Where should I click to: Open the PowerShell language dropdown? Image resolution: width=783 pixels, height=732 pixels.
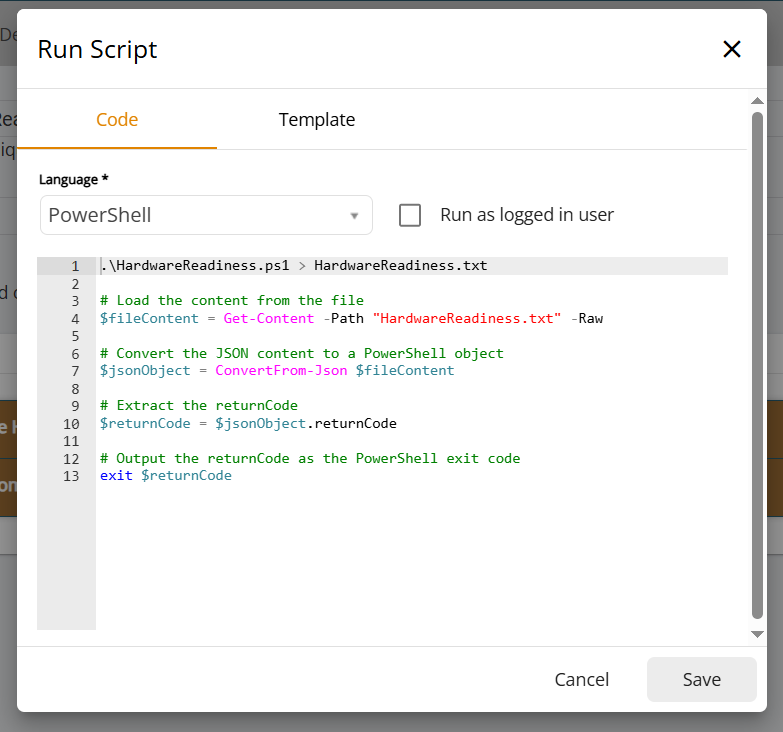click(x=206, y=215)
